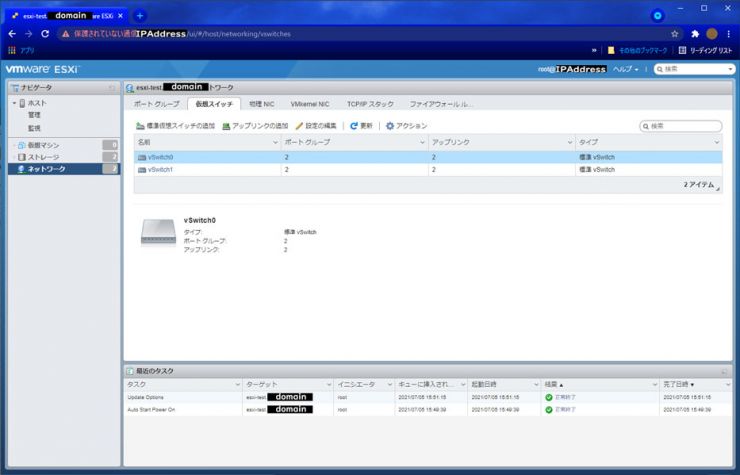Open the ヘルプ help menu
The width and height of the screenshot is (740, 475).
(x=625, y=69)
